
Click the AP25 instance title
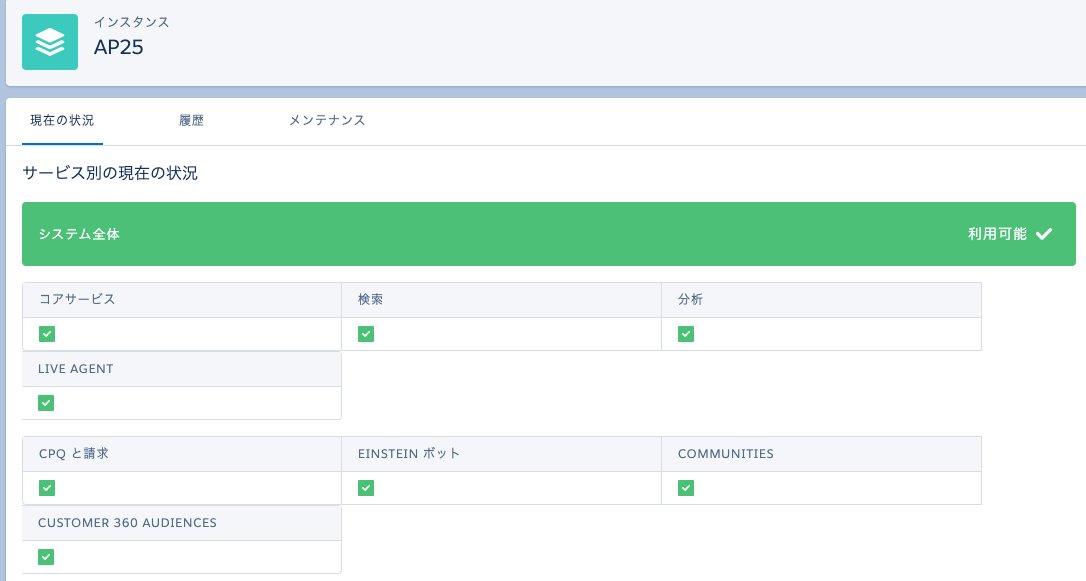coord(119,47)
